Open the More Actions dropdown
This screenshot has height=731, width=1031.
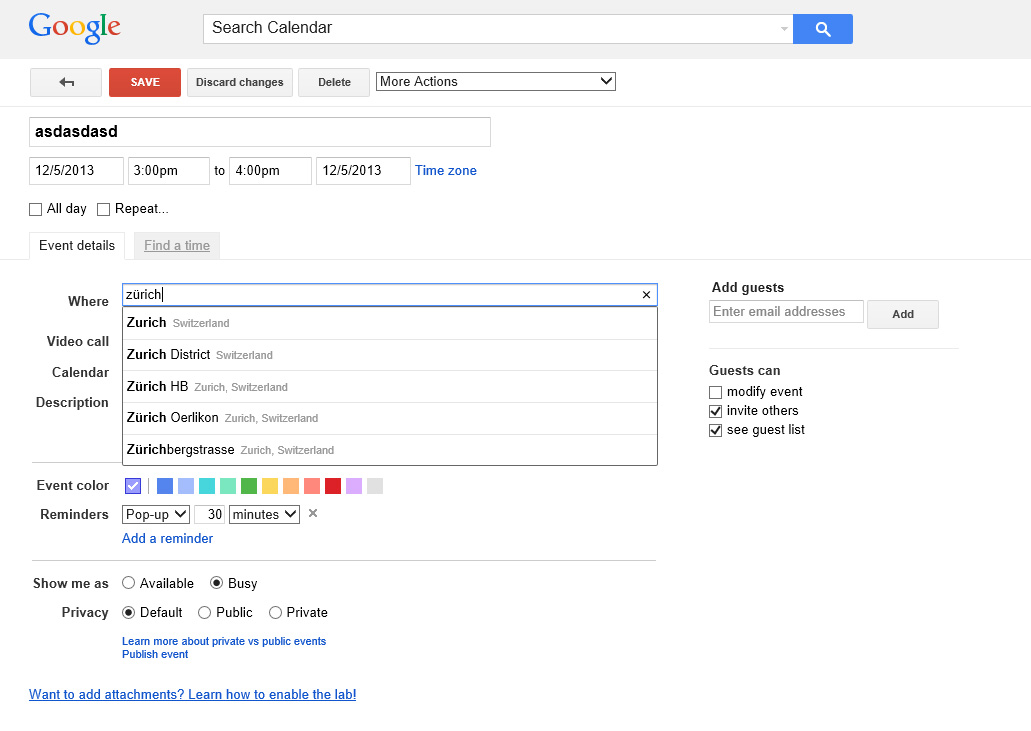pyautogui.click(x=496, y=82)
